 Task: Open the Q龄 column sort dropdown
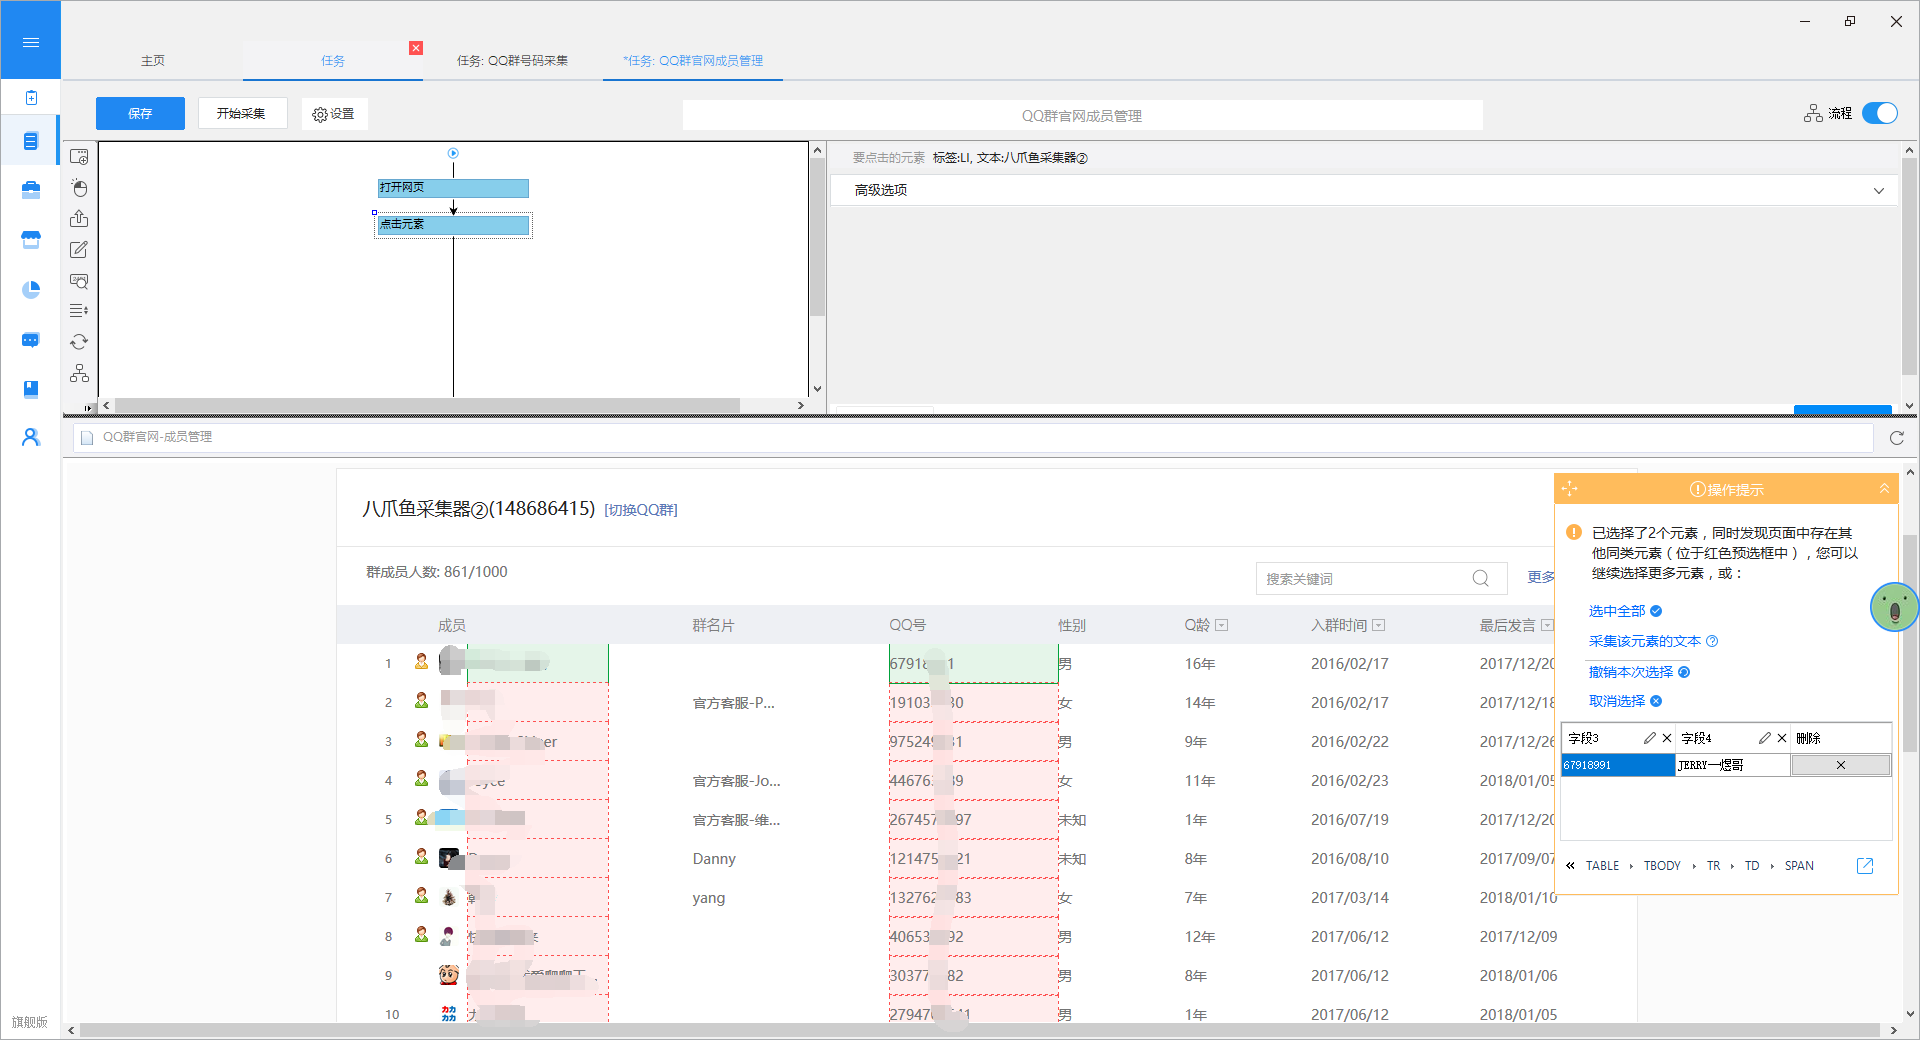coord(1221,625)
